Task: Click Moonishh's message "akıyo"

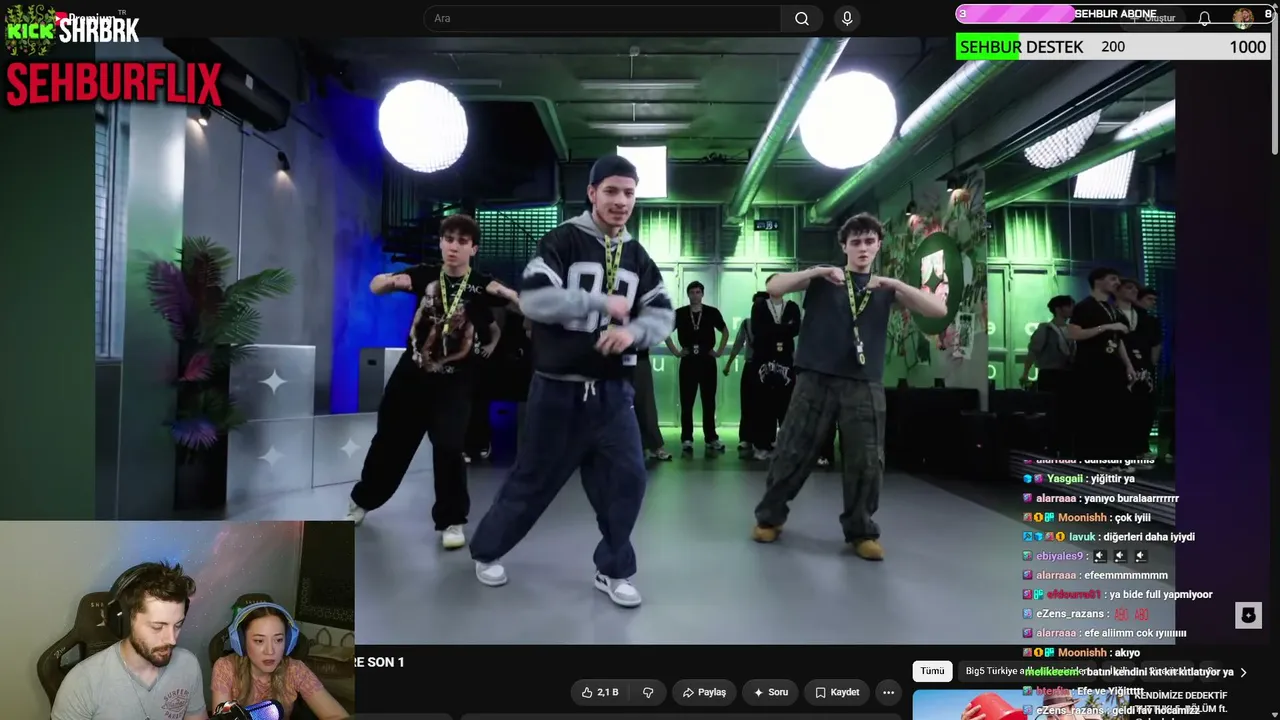Action: (x=1127, y=652)
